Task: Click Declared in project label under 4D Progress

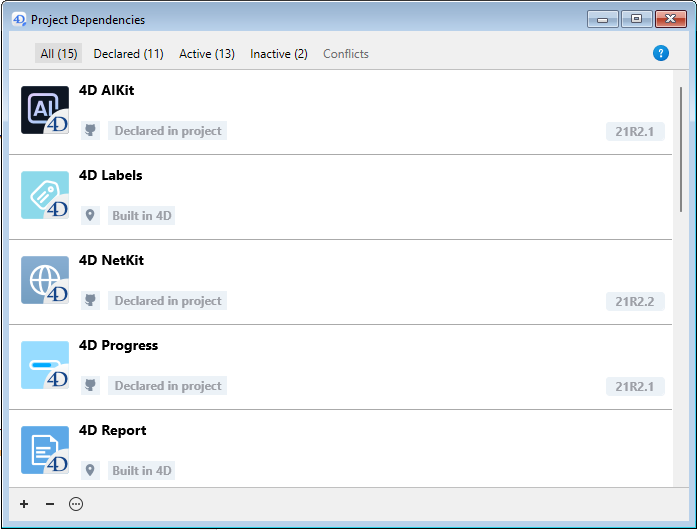Action: coord(168,386)
